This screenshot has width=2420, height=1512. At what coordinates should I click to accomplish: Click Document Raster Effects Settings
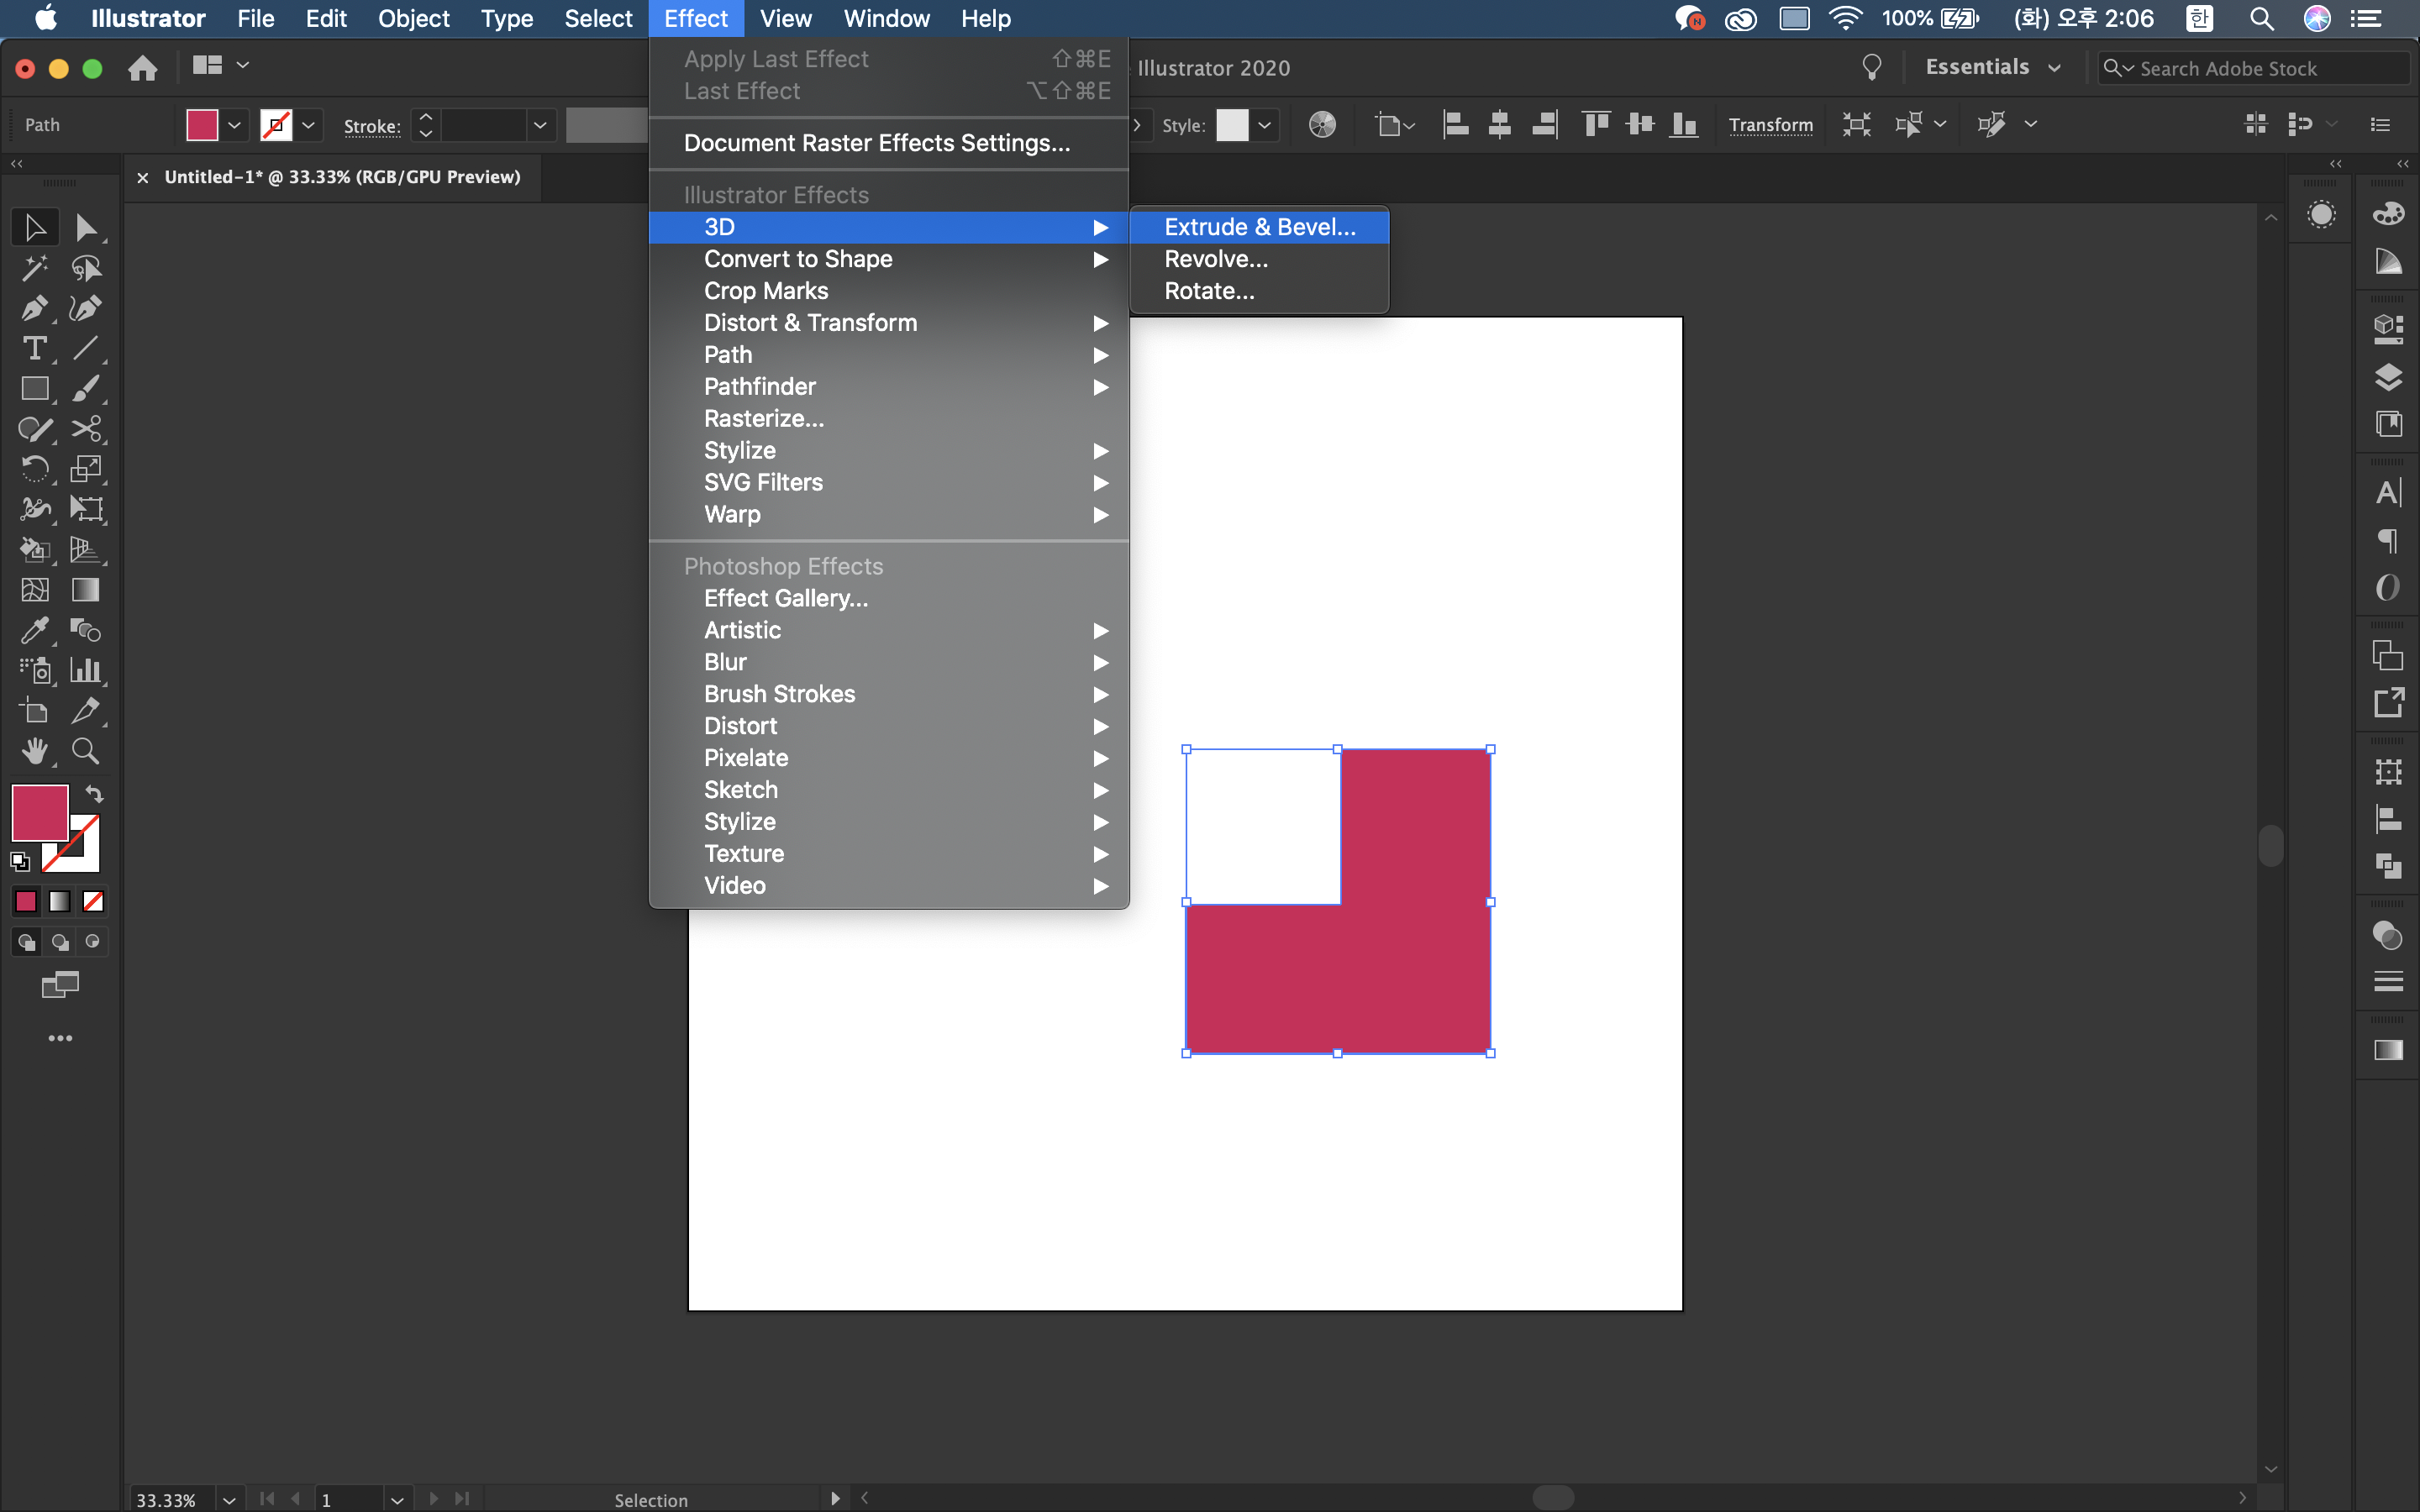(x=876, y=143)
